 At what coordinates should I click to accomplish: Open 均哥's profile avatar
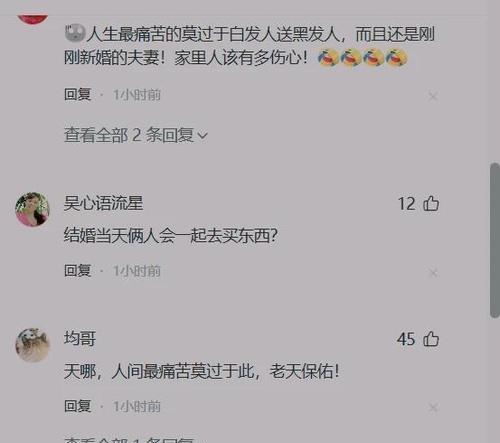[32, 345]
